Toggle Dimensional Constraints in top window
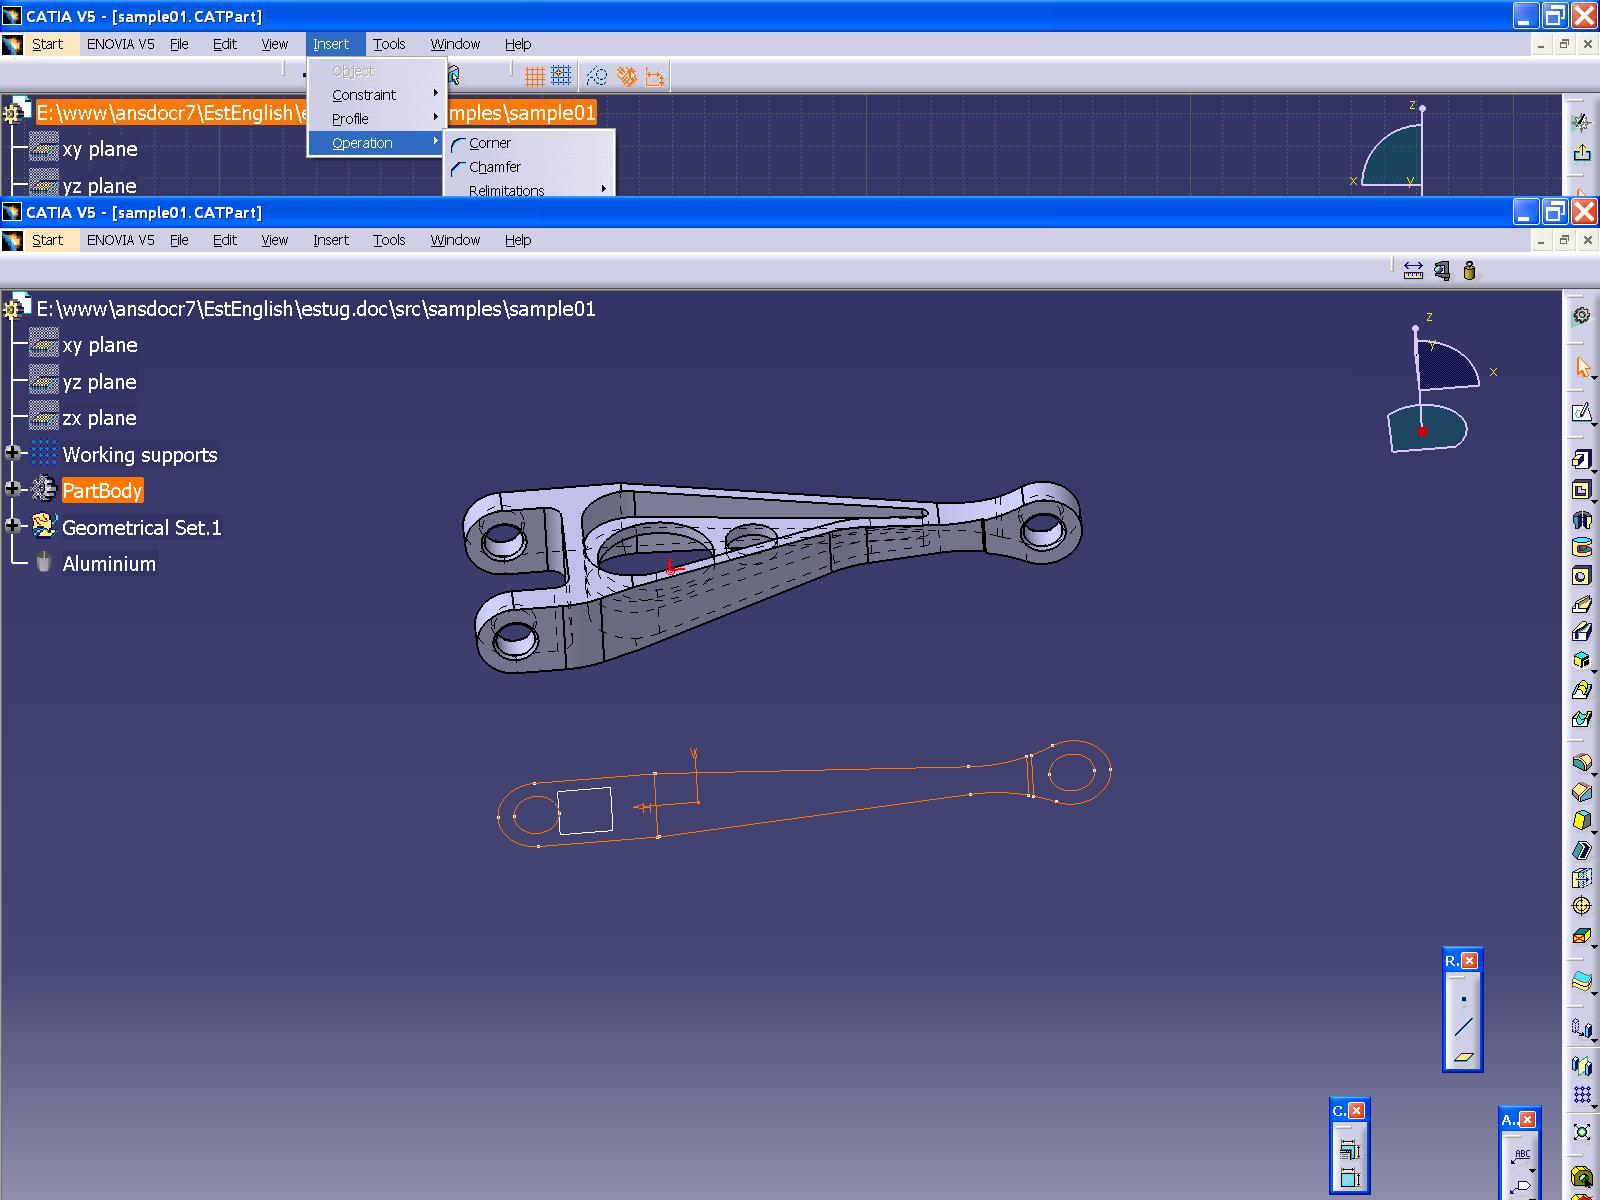 (655, 76)
